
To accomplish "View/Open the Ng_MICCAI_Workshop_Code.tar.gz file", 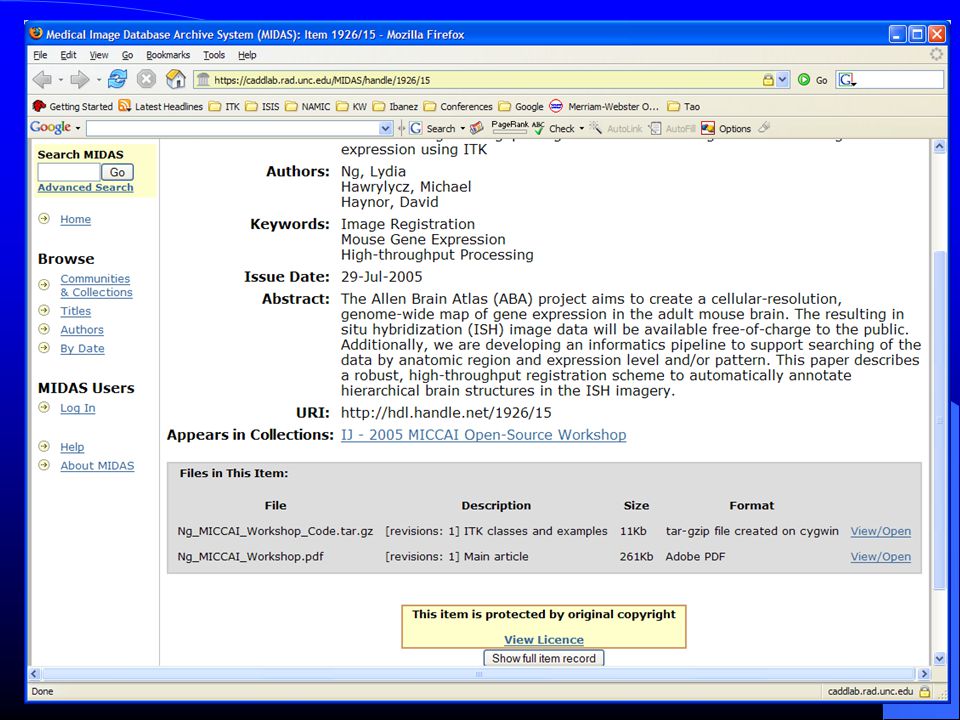I will 880,531.
